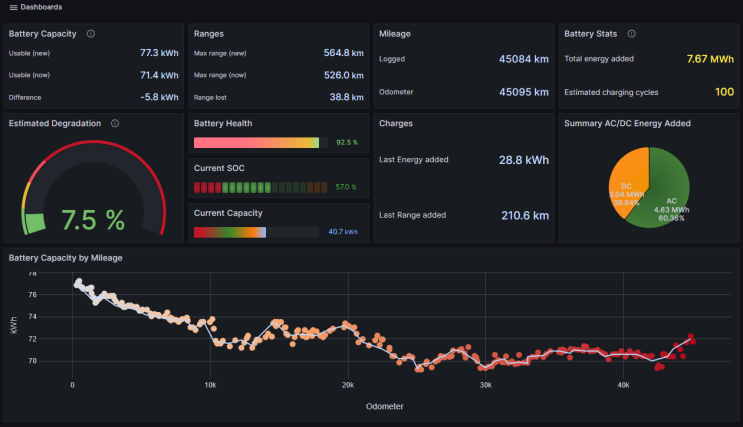Click Last Range added value 210.6 km

525,216
